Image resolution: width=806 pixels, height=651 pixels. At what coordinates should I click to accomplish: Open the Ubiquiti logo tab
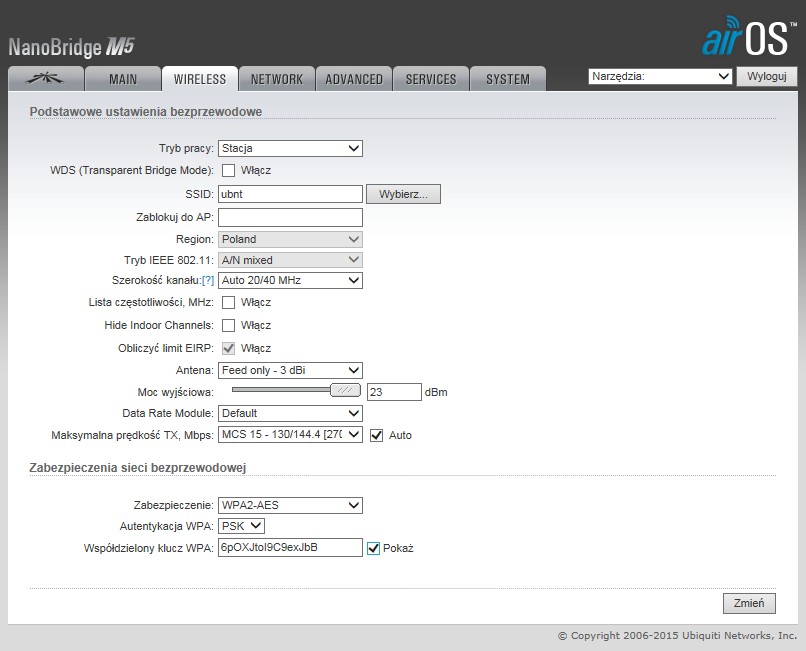point(46,79)
